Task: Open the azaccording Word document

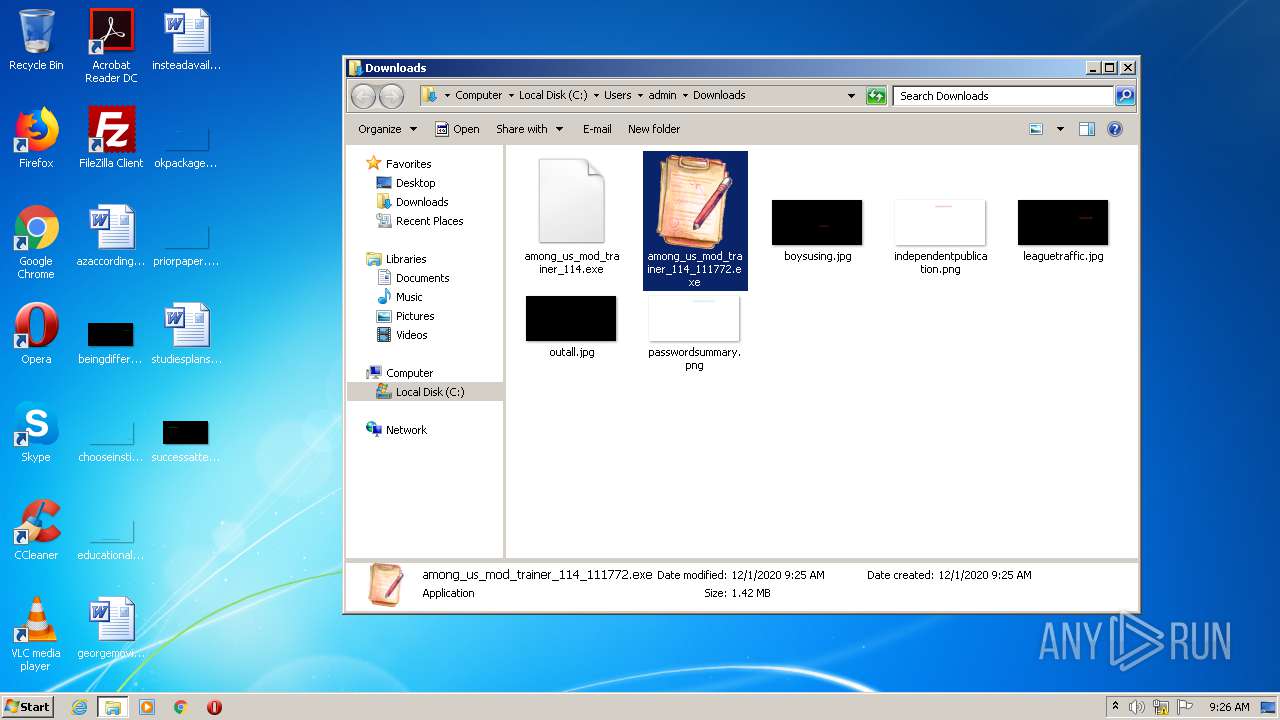Action: pos(111,236)
